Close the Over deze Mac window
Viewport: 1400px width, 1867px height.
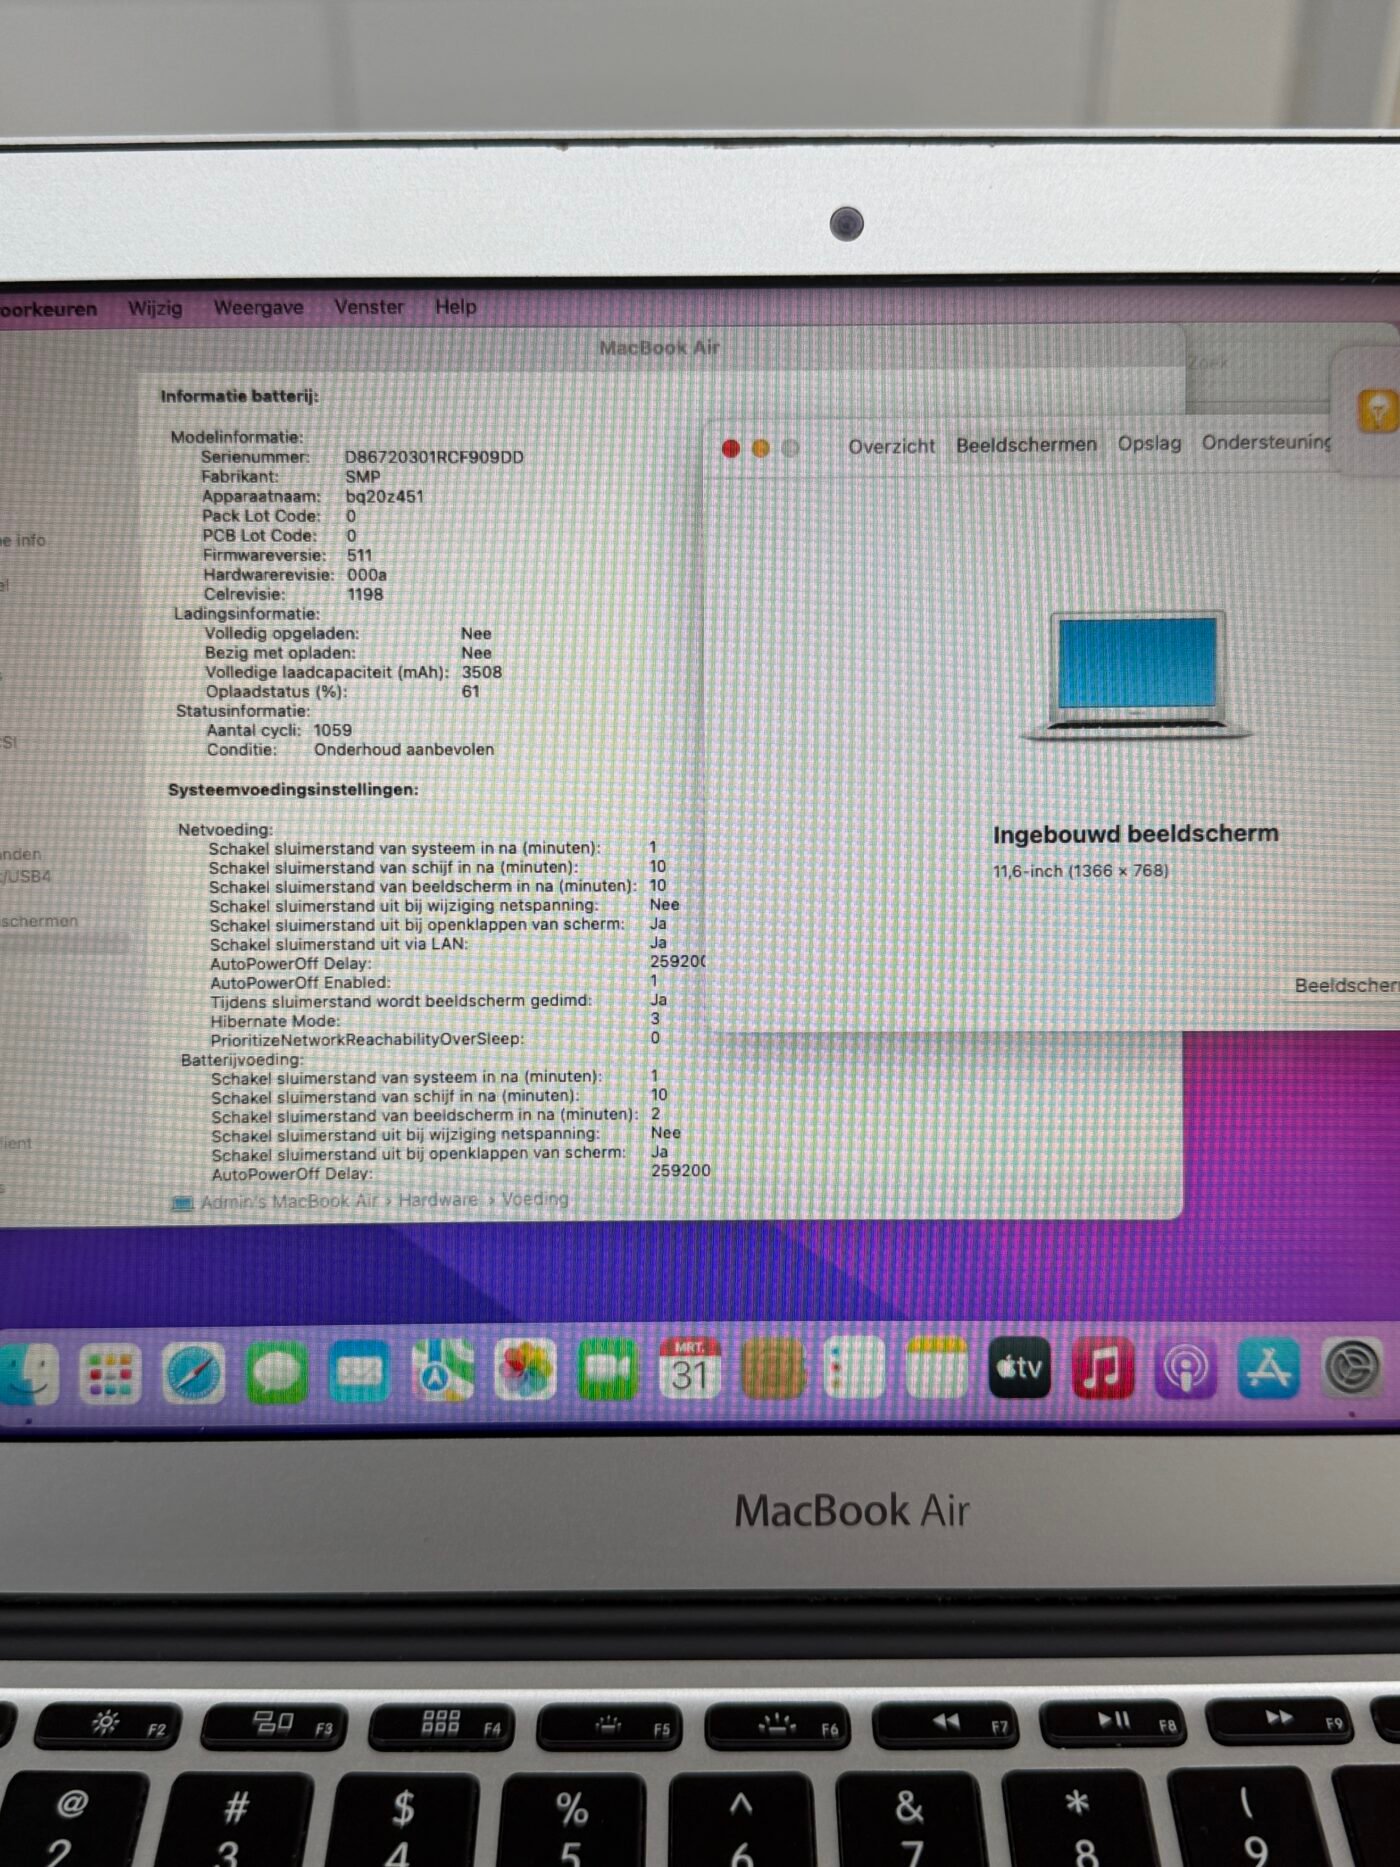click(731, 449)
